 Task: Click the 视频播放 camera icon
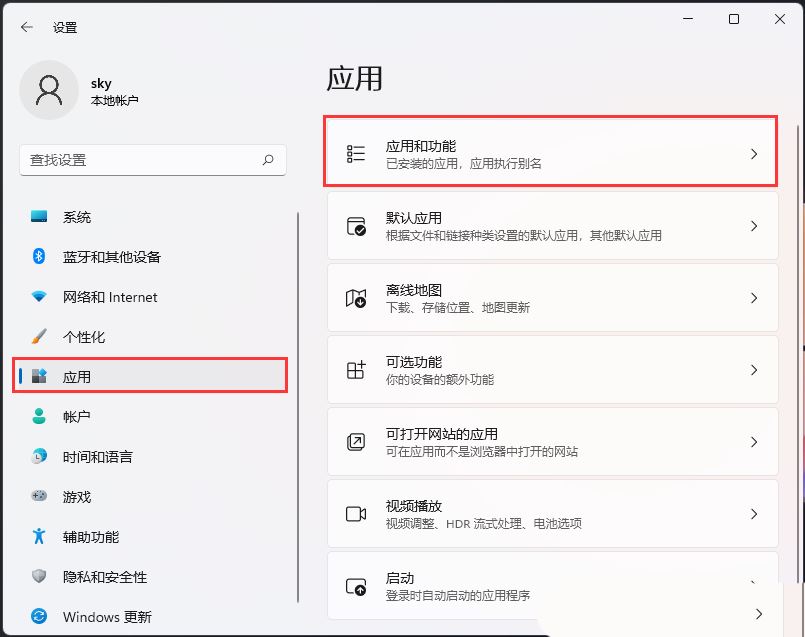[356, 513]
